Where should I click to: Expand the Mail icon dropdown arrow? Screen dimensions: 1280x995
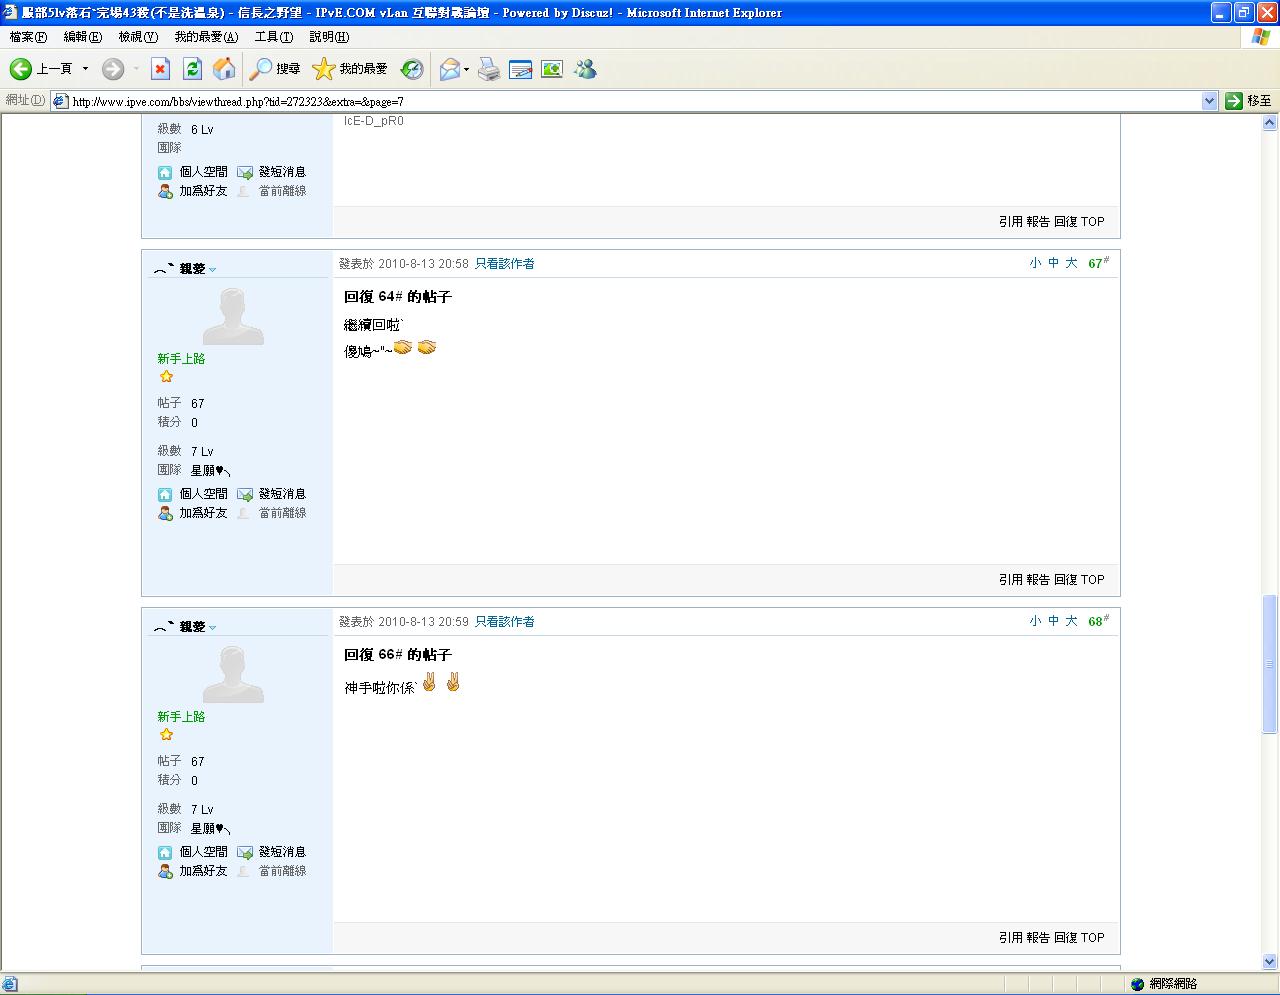coord(467,70)
